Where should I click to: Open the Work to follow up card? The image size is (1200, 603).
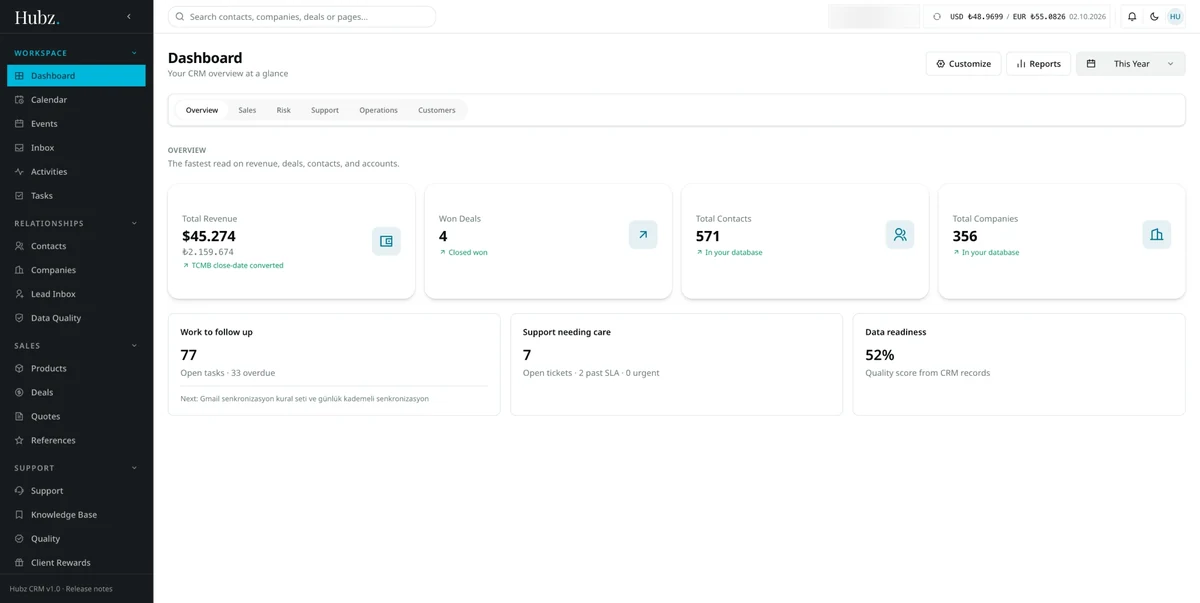334,364
